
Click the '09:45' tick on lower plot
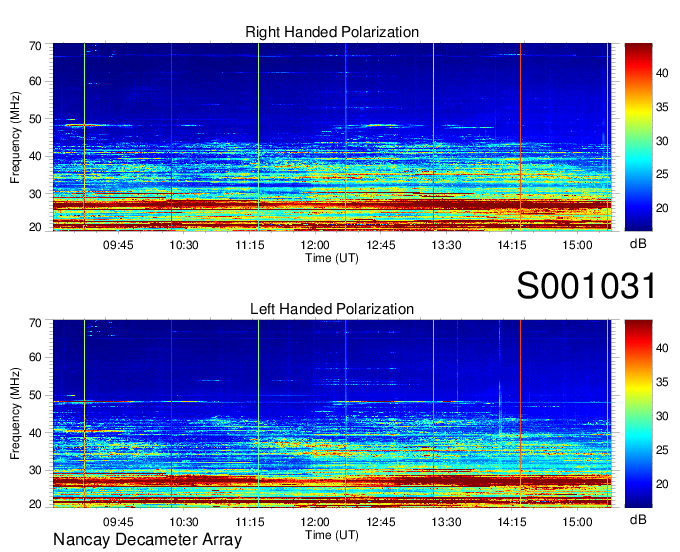point(118,522)
